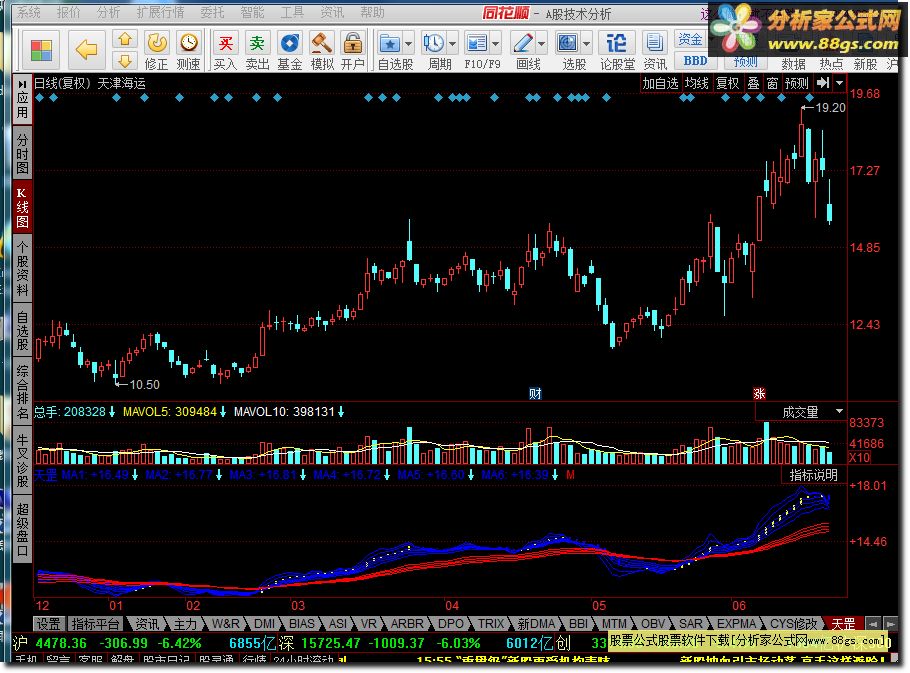Click the 指标说明 indicator description button
This screenshot has width=910, height=673.
(814, 475)
